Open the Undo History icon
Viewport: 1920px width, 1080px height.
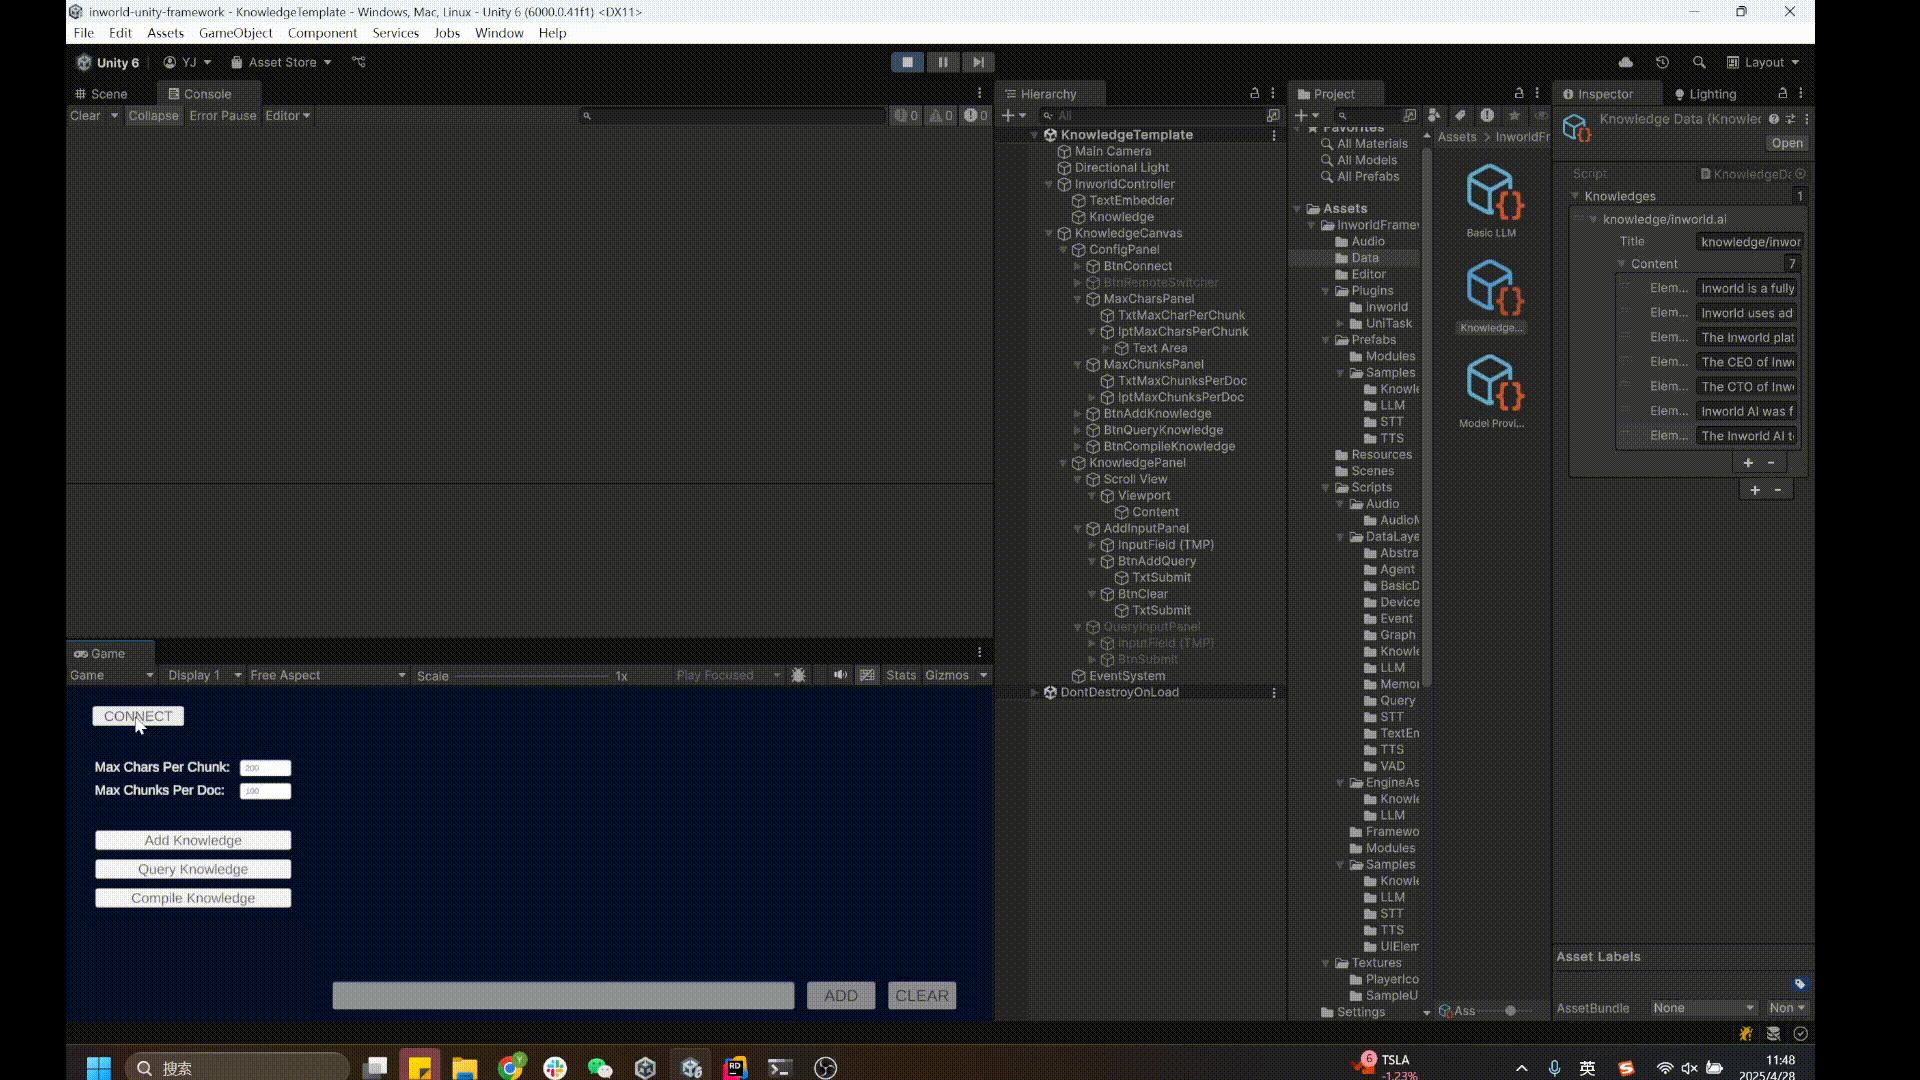[1662, 62]
